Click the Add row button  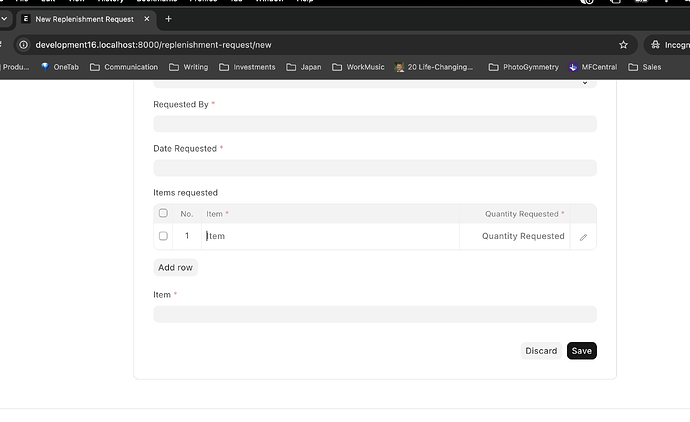coord(176,268)
